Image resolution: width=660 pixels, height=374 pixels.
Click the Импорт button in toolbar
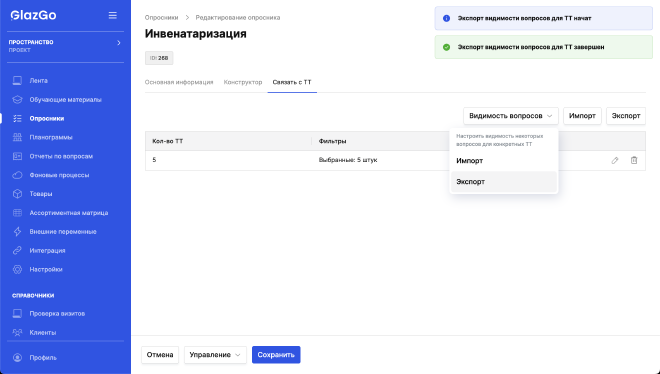[582, 116]
